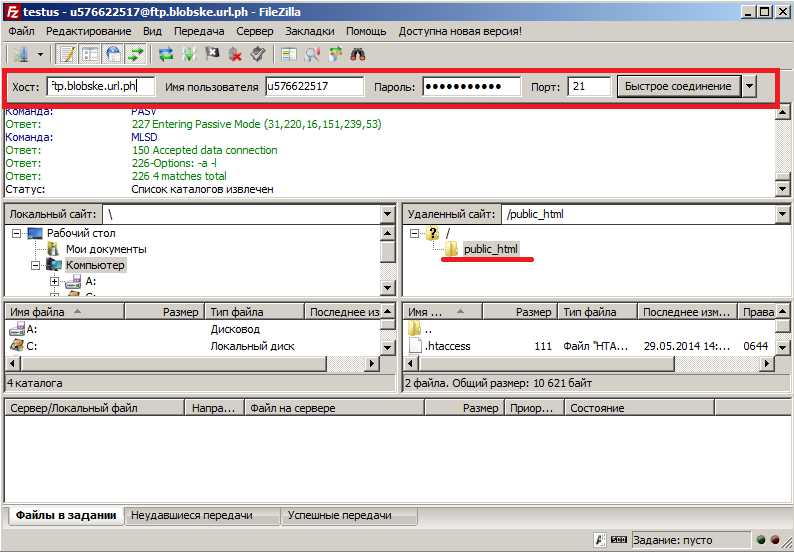Open Локальный сайт path dropdown

click(387, 214)
